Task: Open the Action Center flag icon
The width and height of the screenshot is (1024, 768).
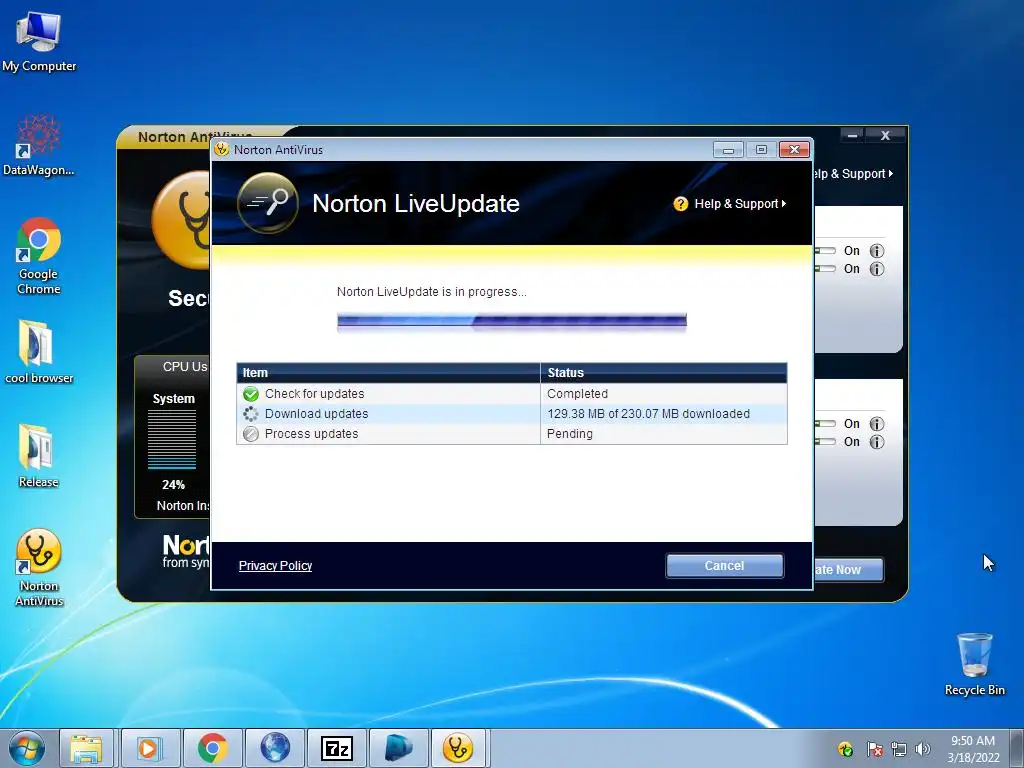Action: [x=874, y=749]
